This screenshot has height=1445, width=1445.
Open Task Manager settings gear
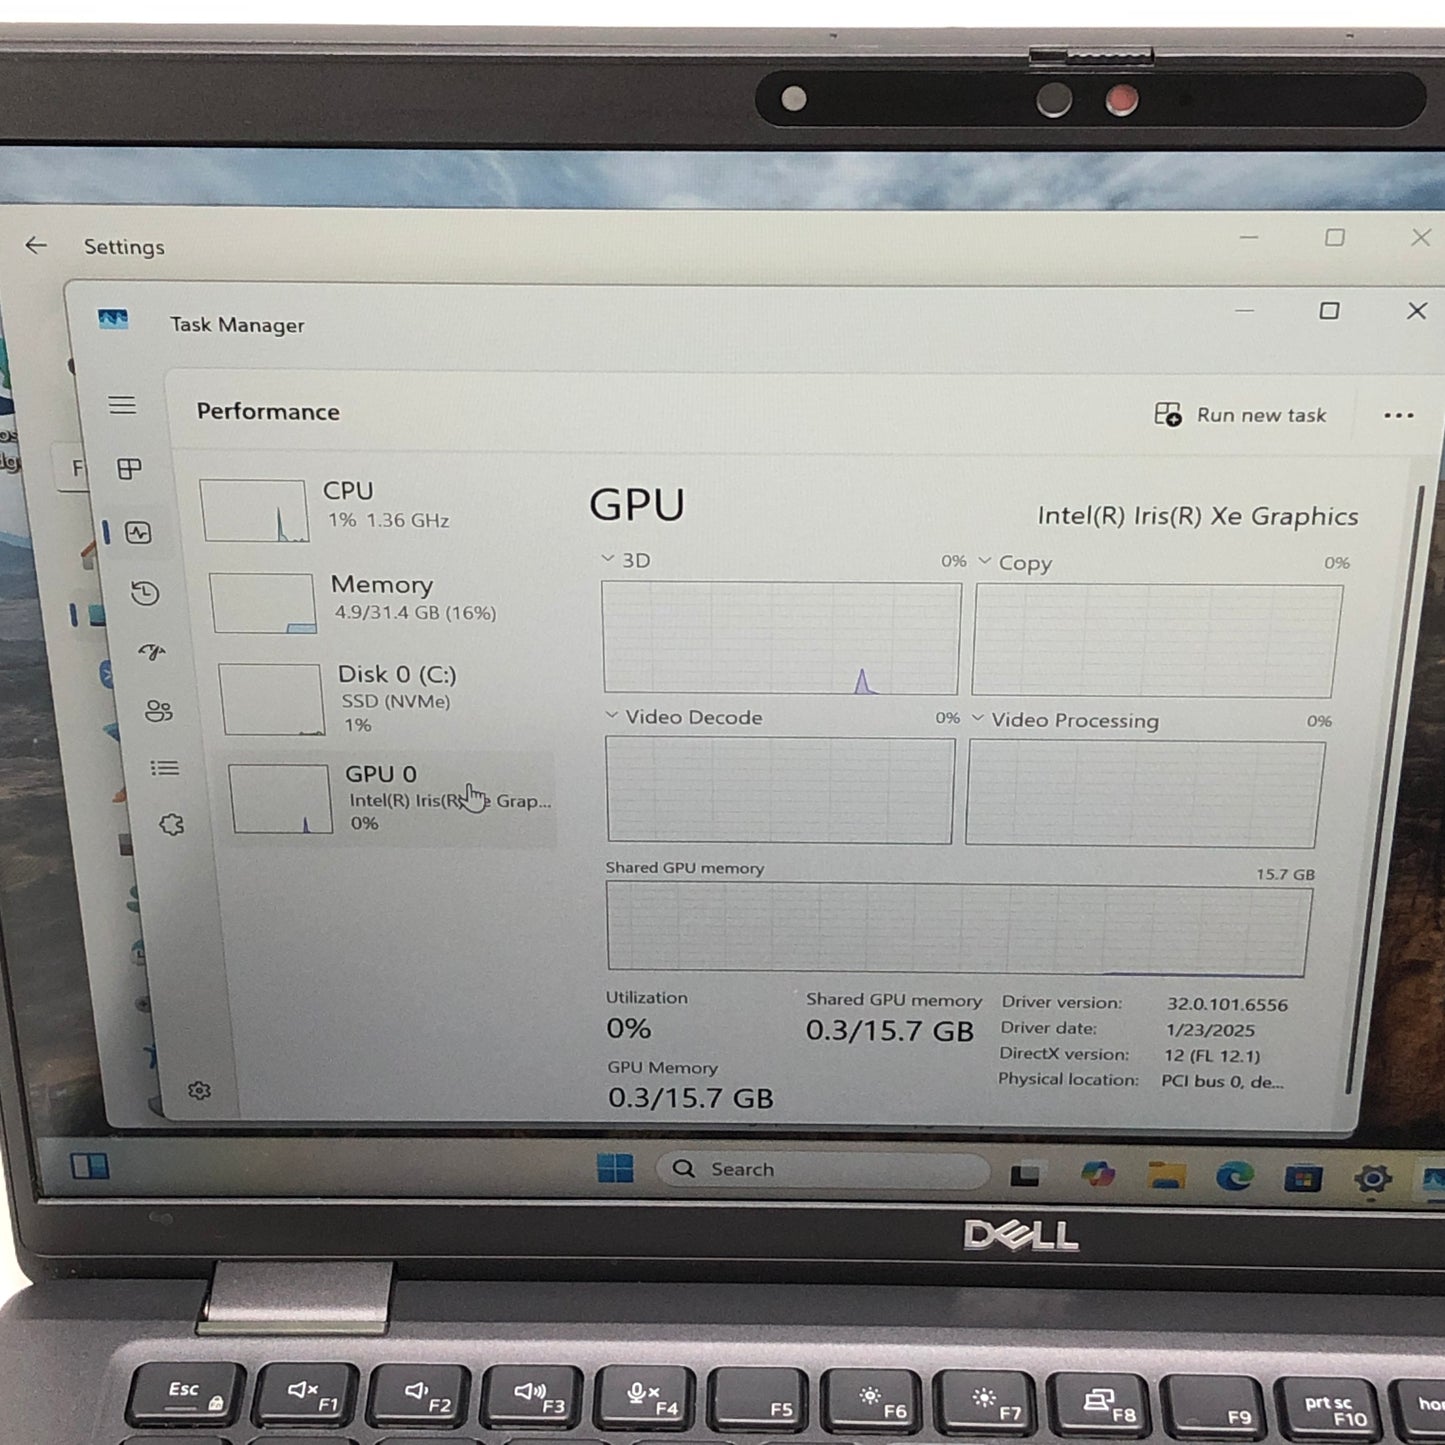point(199,1090)
